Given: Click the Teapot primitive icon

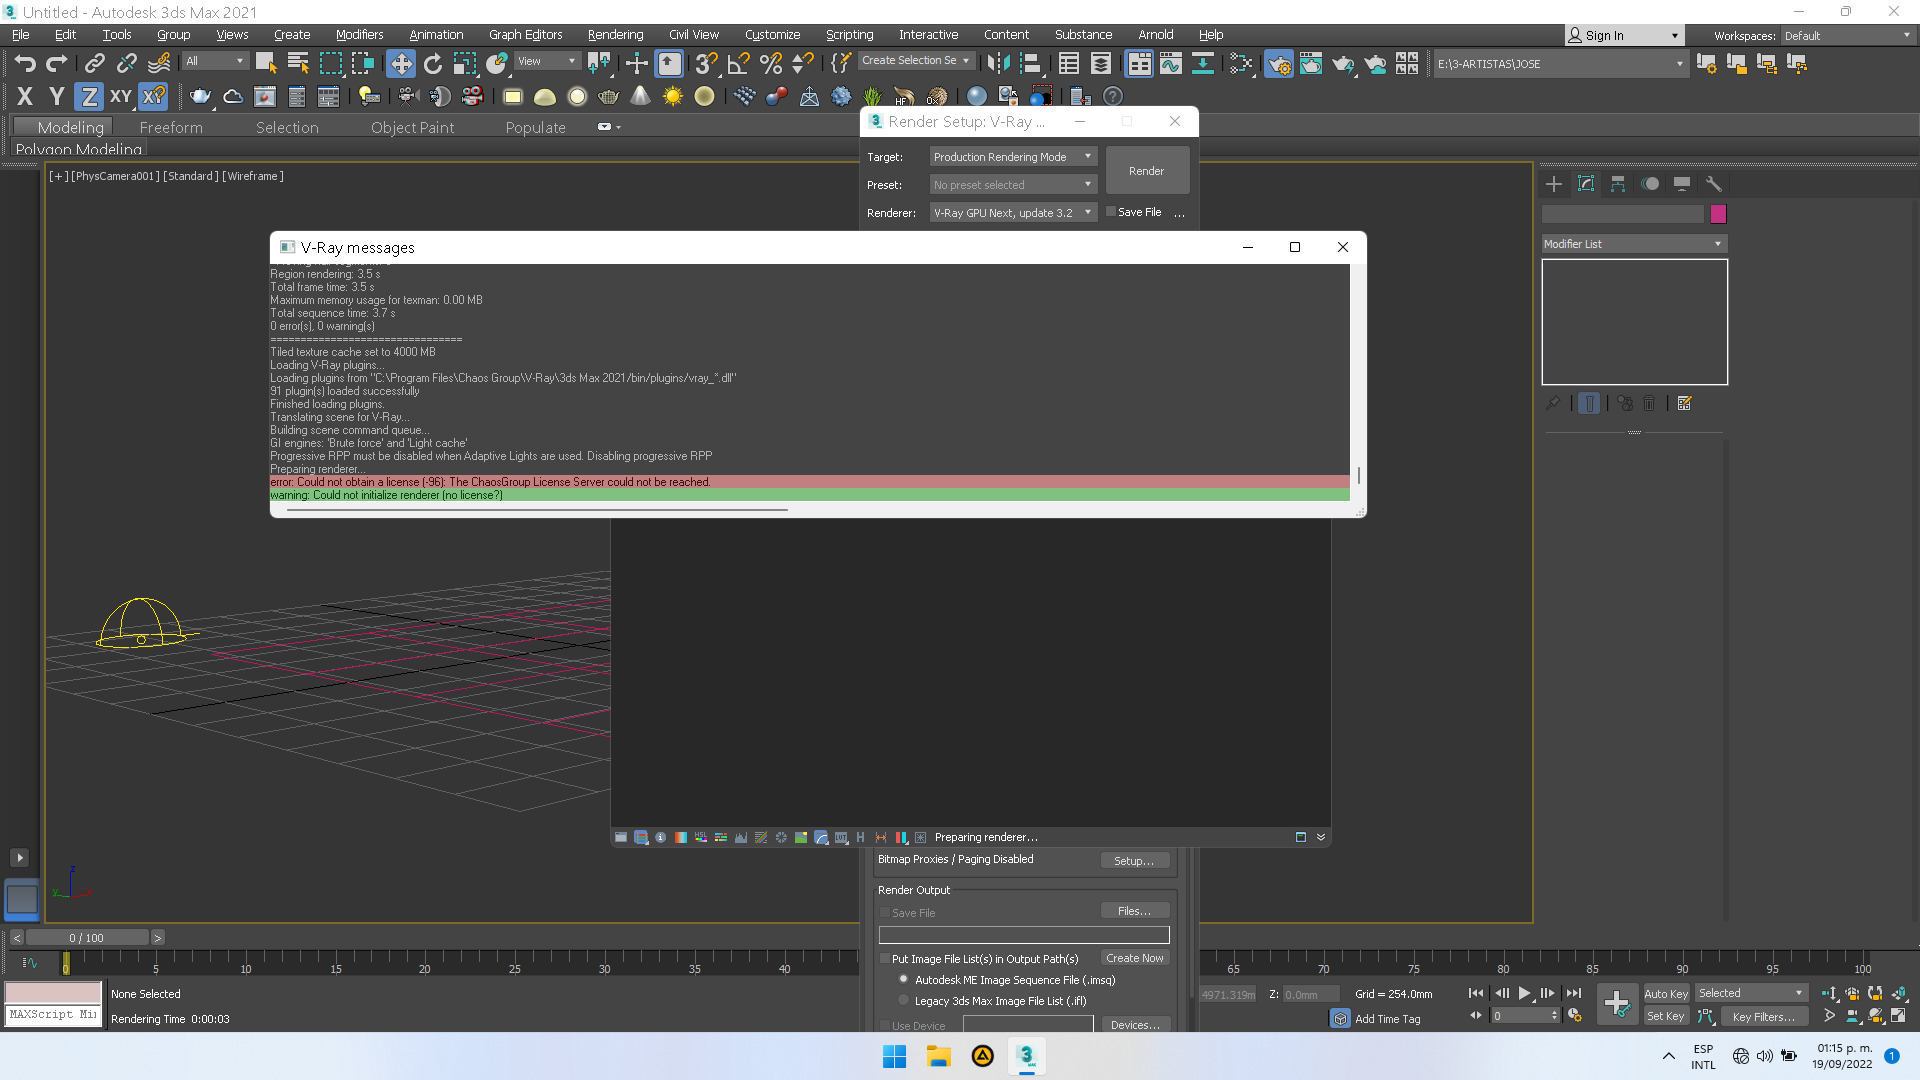Looking at the screenshot, I should pyautogui.click(x=200, y=97).
